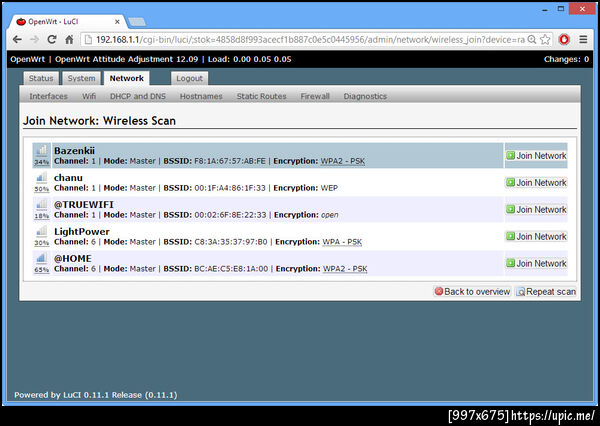
Task: Join the @TRUEWIFI network
Action: 536,209
